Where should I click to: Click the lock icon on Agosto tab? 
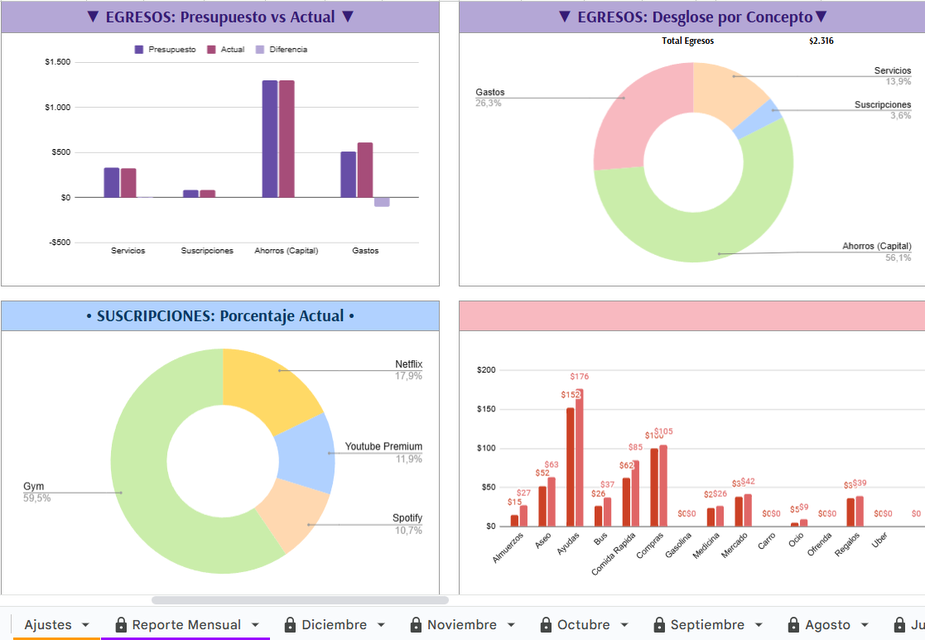[x=793, y=625]
